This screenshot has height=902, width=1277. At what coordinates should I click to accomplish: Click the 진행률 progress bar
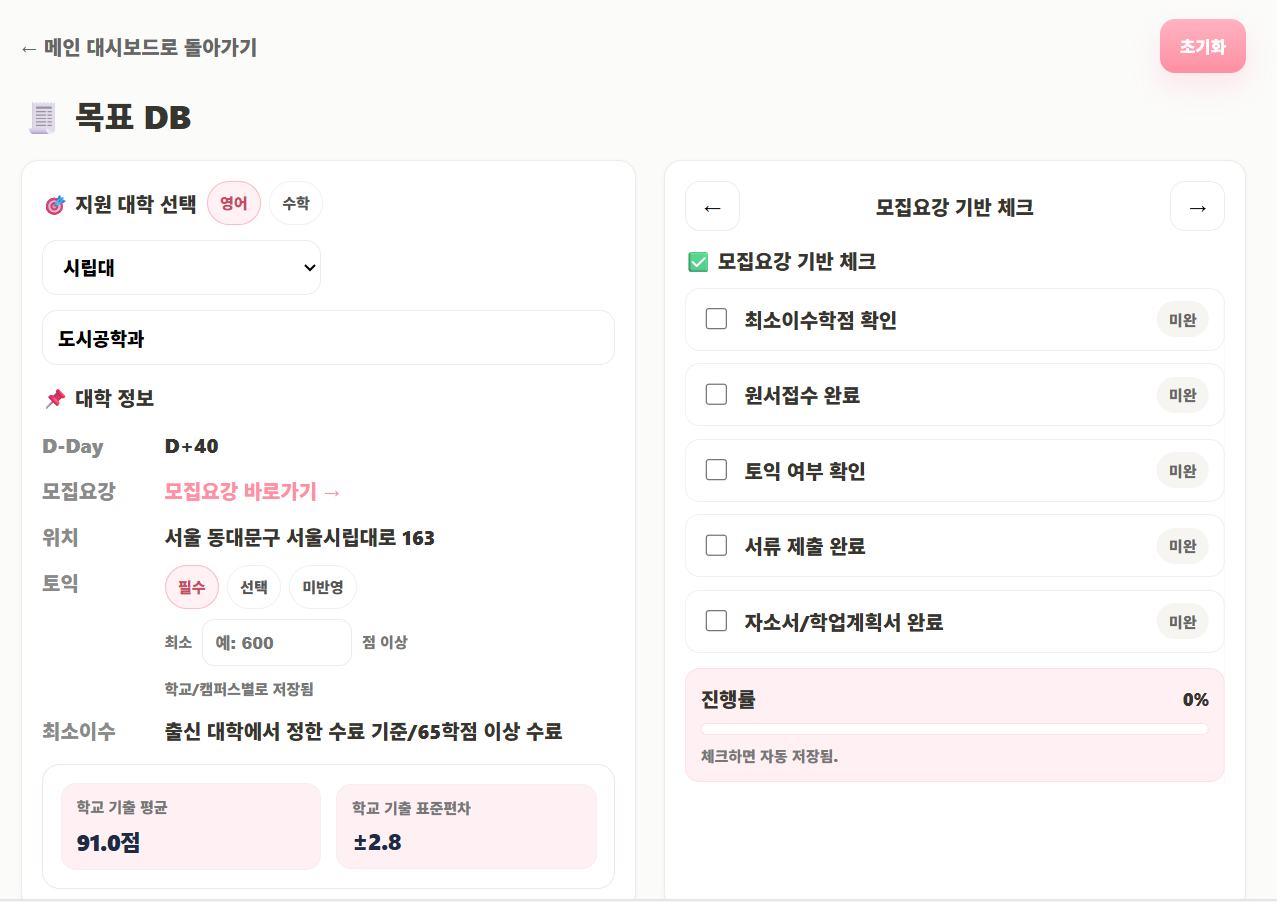point(954,729)
